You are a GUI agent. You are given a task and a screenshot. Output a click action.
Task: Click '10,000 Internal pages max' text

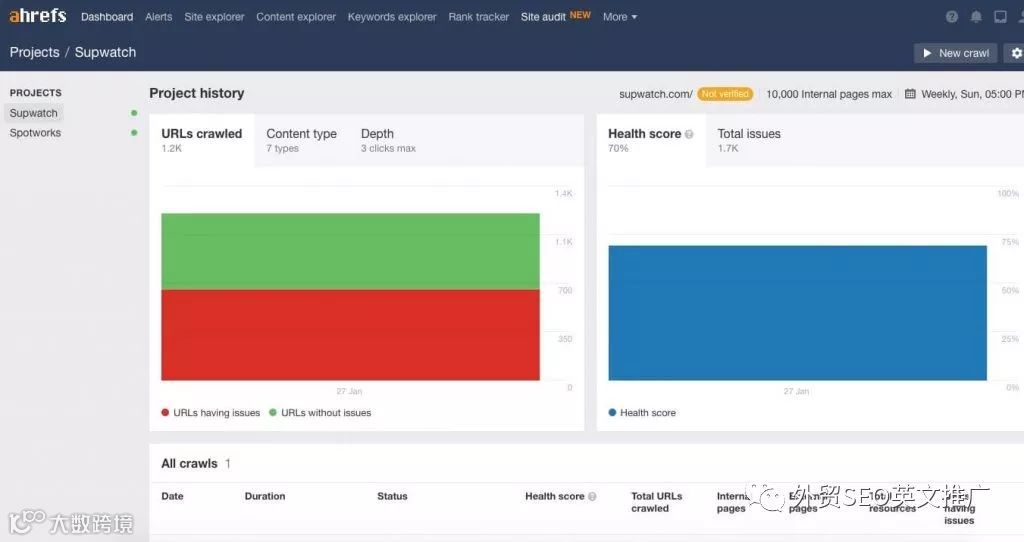(829, 94)
